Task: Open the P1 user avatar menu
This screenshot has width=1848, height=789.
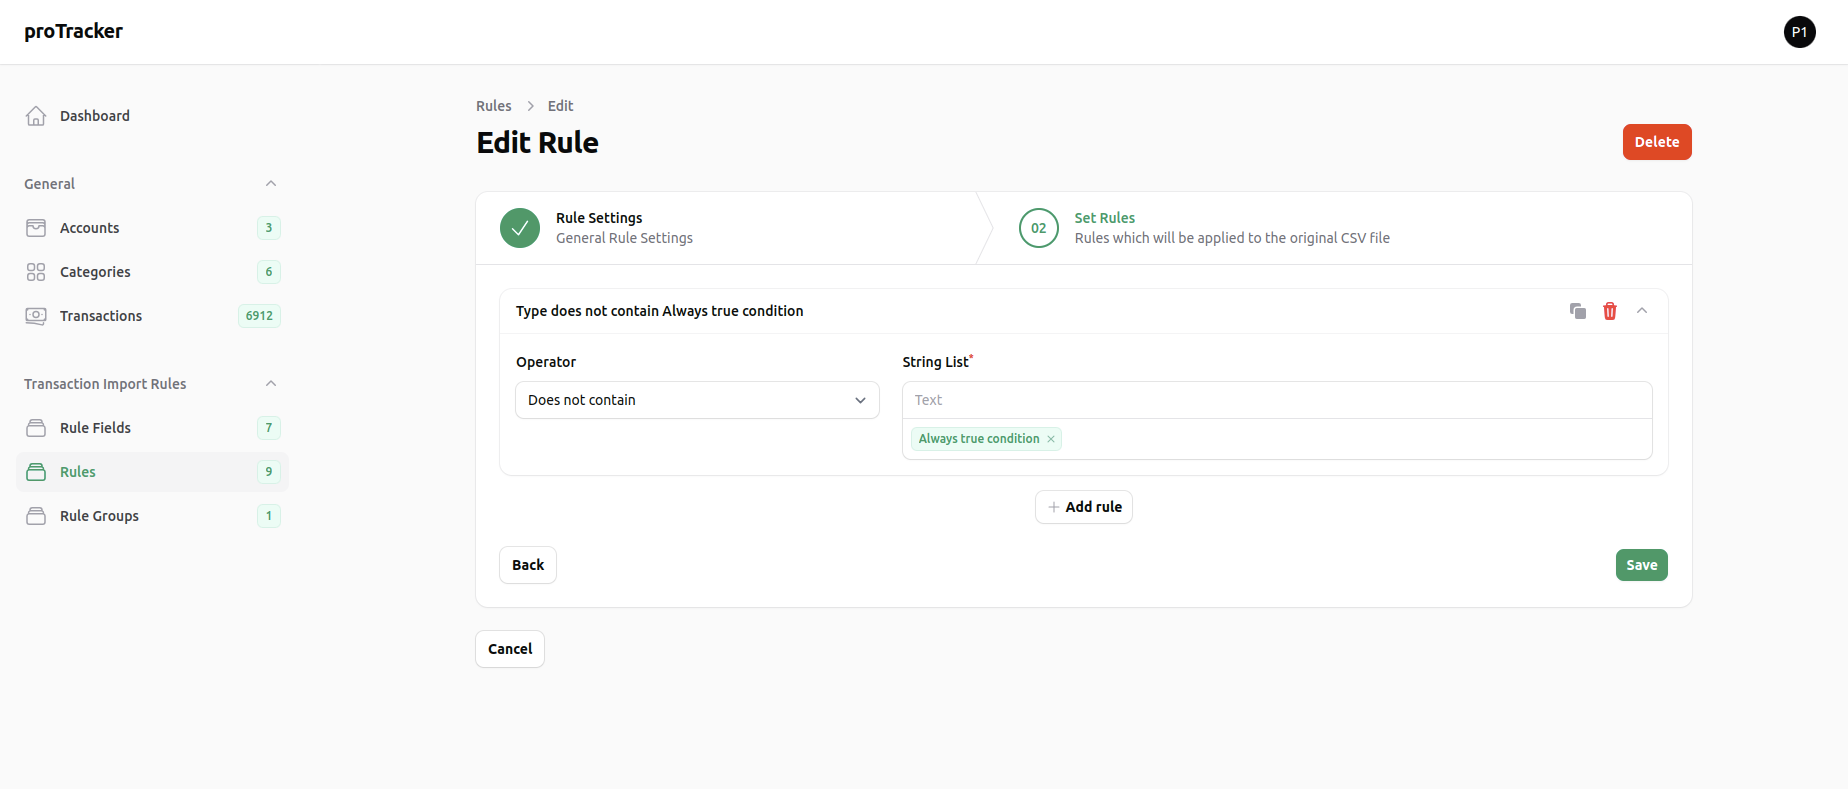Action: click(1799, 32)
